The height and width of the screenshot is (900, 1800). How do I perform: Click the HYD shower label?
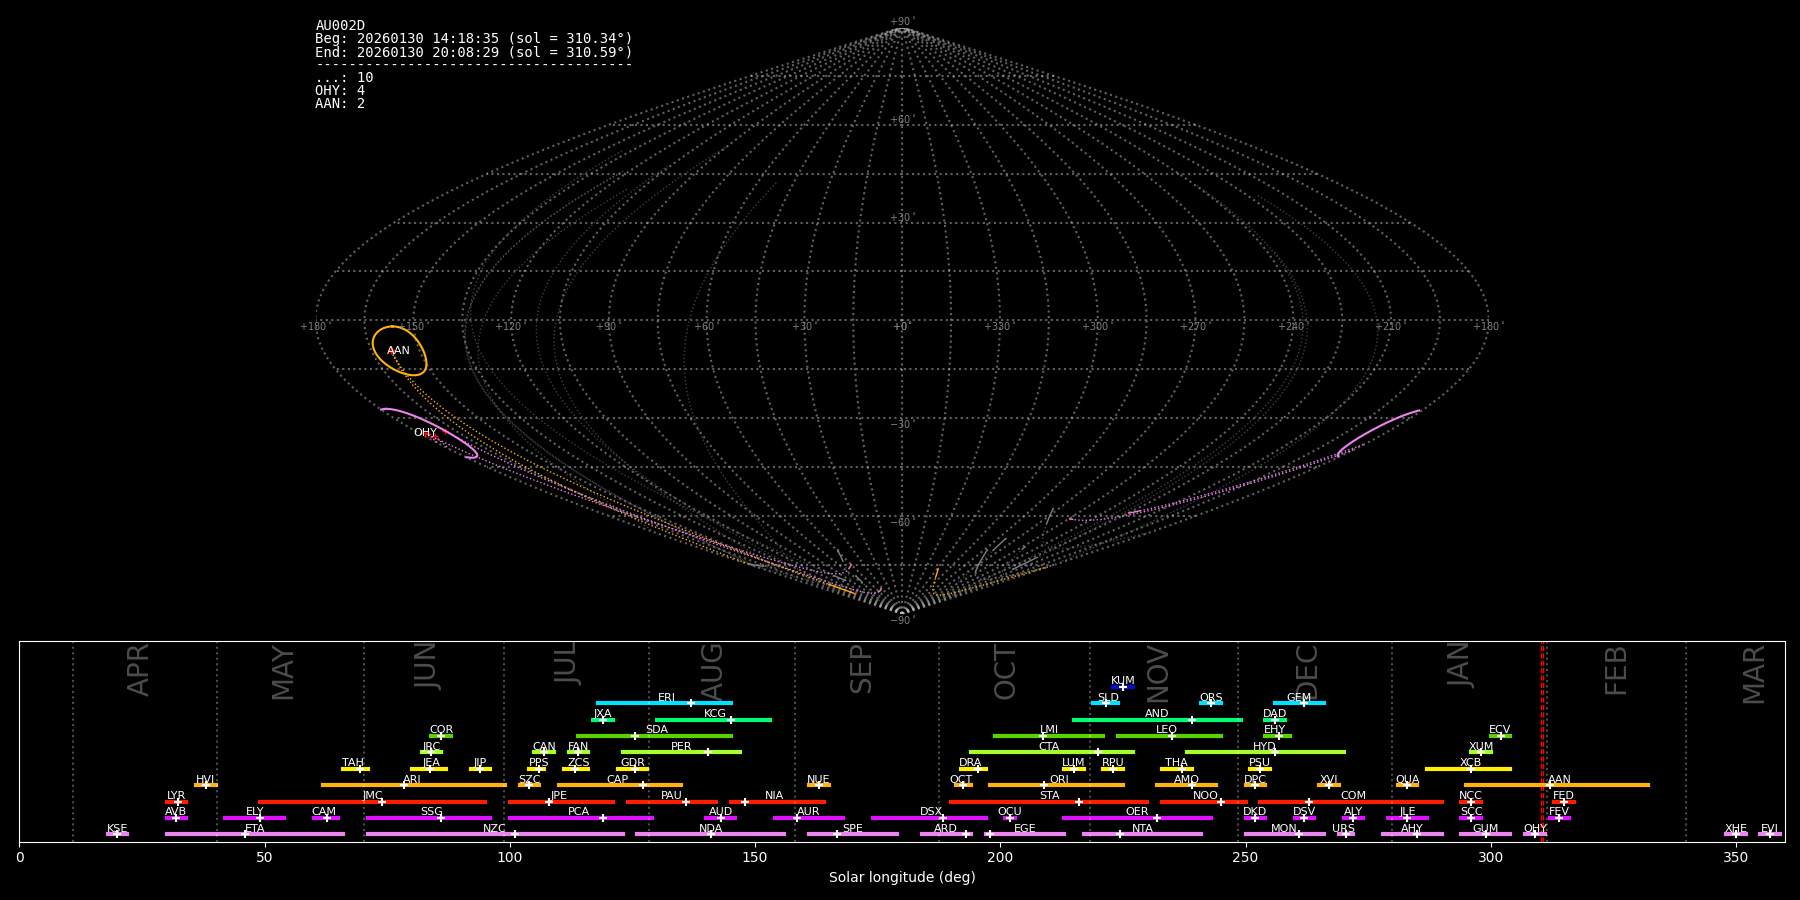[1265, 747]
